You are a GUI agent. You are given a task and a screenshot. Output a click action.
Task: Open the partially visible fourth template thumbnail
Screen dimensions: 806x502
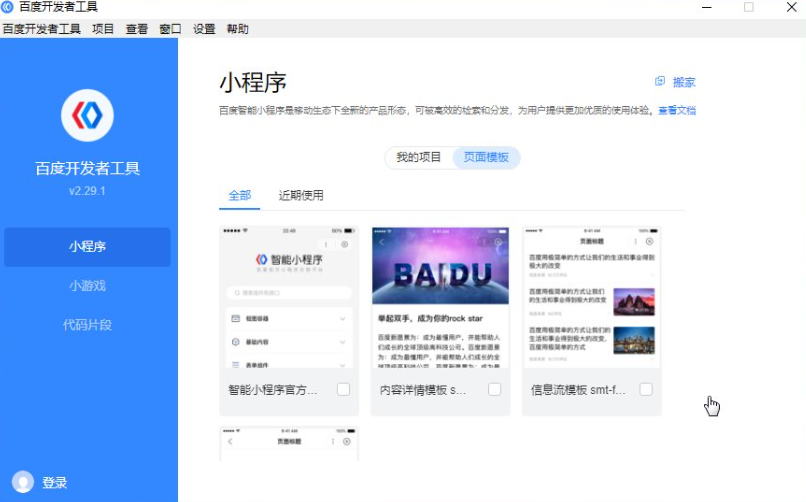(x=289, y=444)
